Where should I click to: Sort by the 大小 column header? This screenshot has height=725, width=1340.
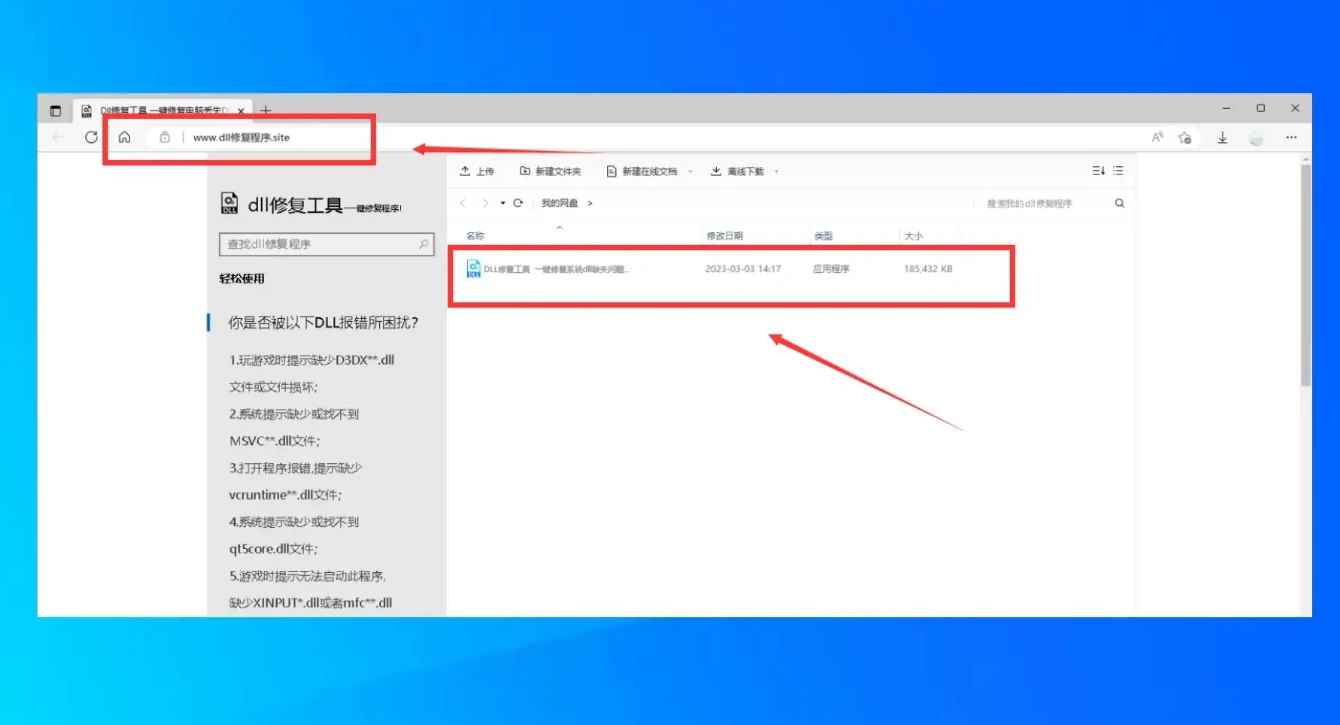tap(913, 236)
